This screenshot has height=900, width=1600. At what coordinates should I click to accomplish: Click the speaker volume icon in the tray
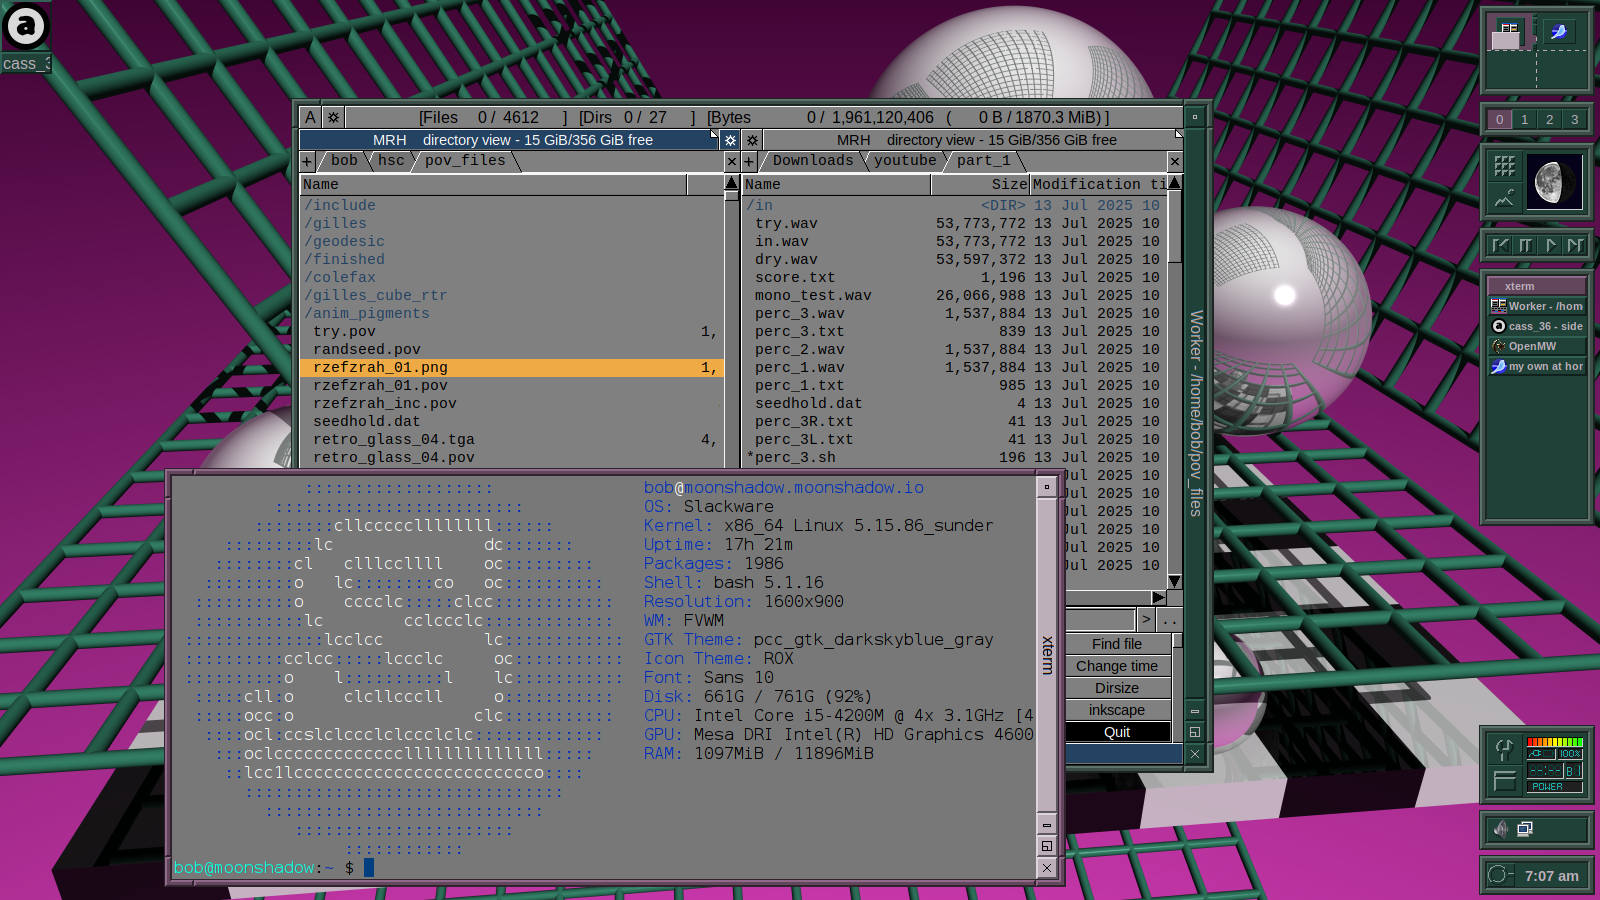(1501, 829)
